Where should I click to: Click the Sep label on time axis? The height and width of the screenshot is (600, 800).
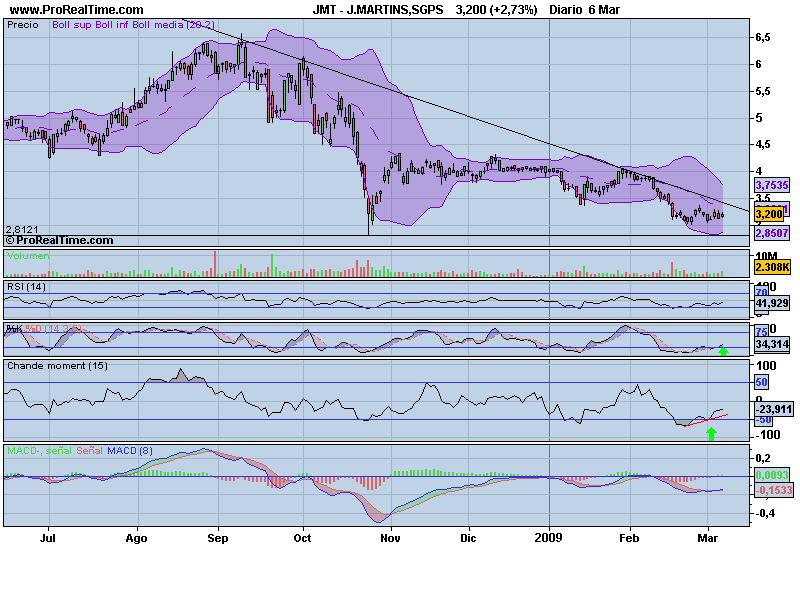(x=218, y=538)
